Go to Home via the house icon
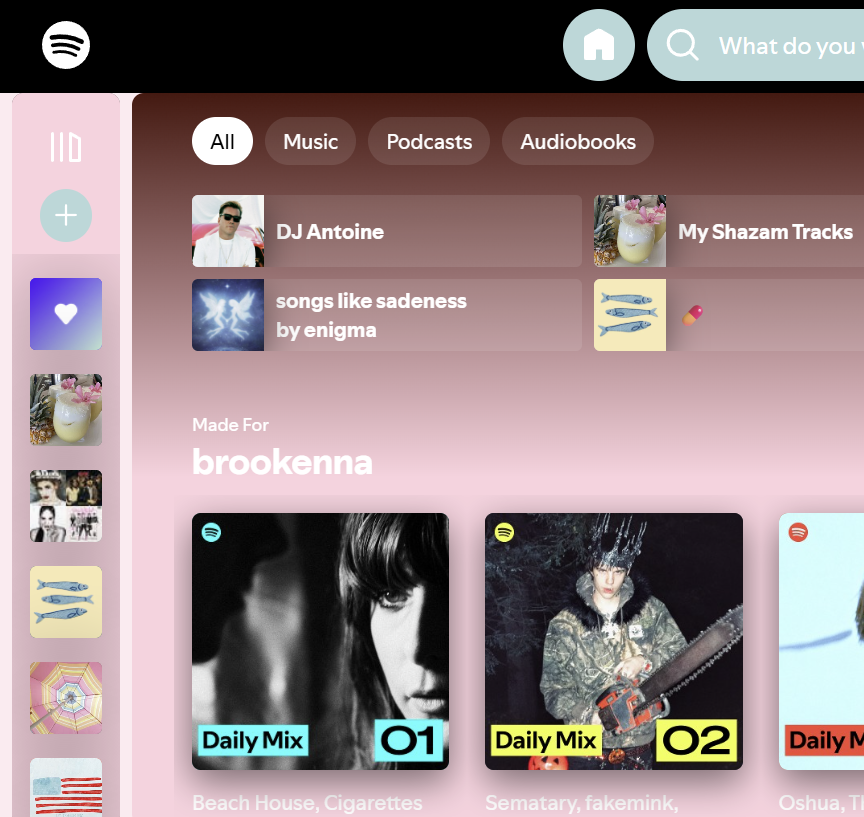 pyautogui.click(x=598, y=45)
